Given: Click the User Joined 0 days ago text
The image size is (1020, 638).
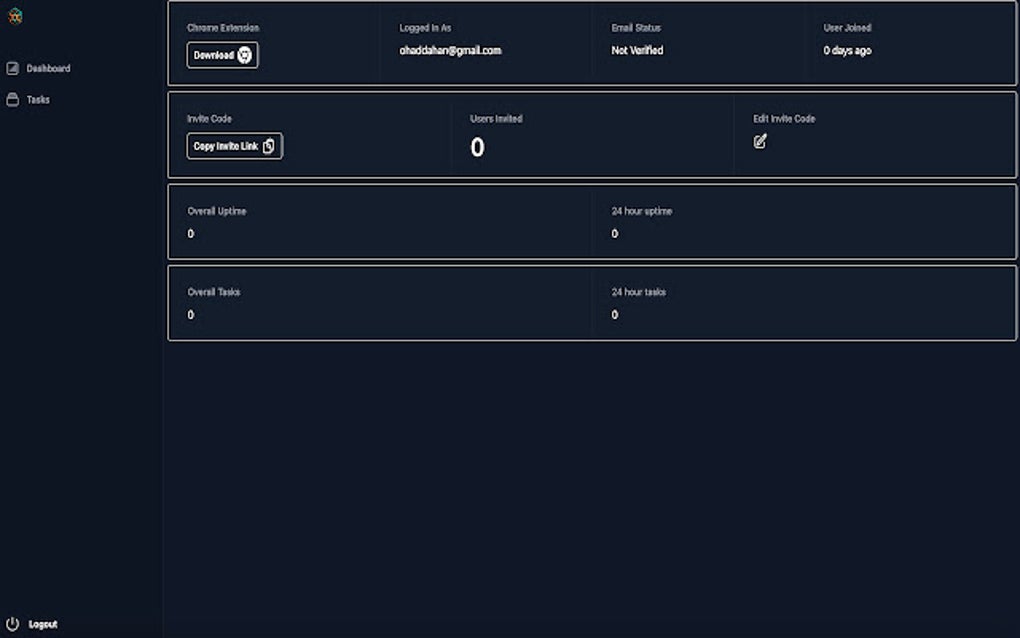Looking at the screenshot, I should (x=846, y=49).
